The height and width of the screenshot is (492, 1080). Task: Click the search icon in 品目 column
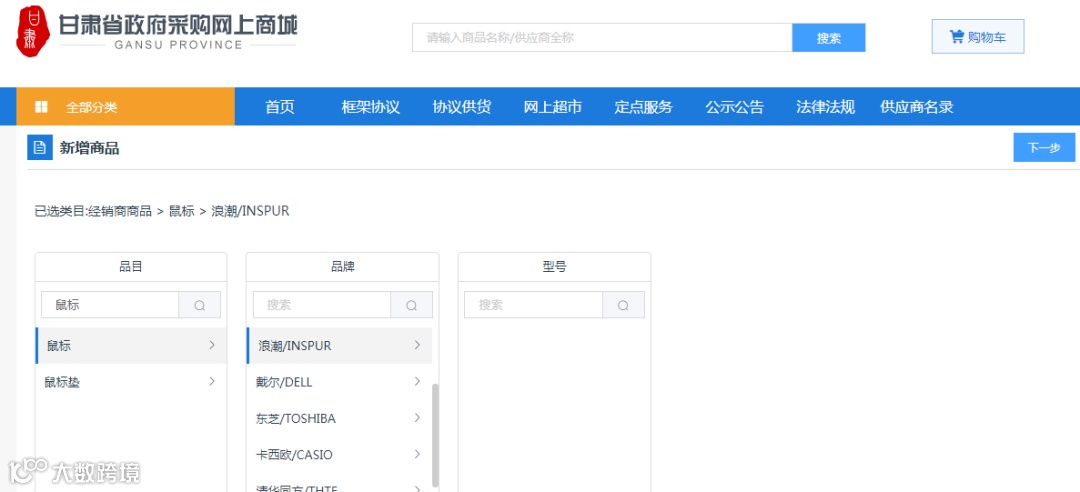[x=200, y=305]
